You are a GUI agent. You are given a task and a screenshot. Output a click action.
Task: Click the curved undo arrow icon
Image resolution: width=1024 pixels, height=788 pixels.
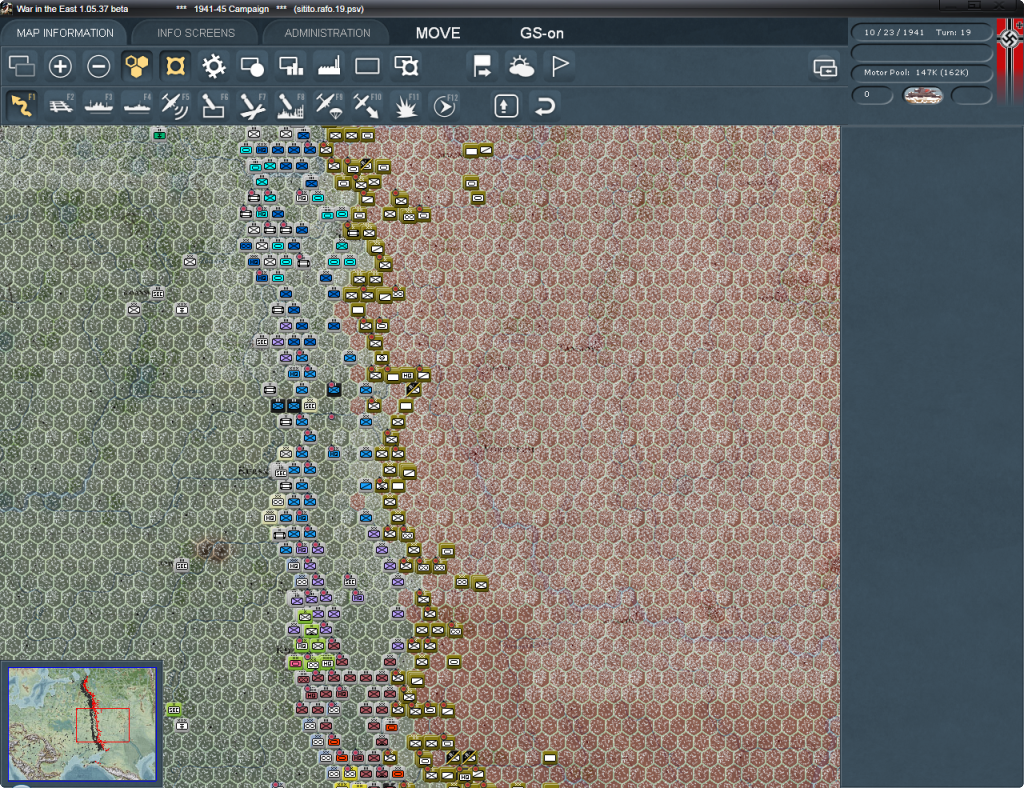(545, 105)
